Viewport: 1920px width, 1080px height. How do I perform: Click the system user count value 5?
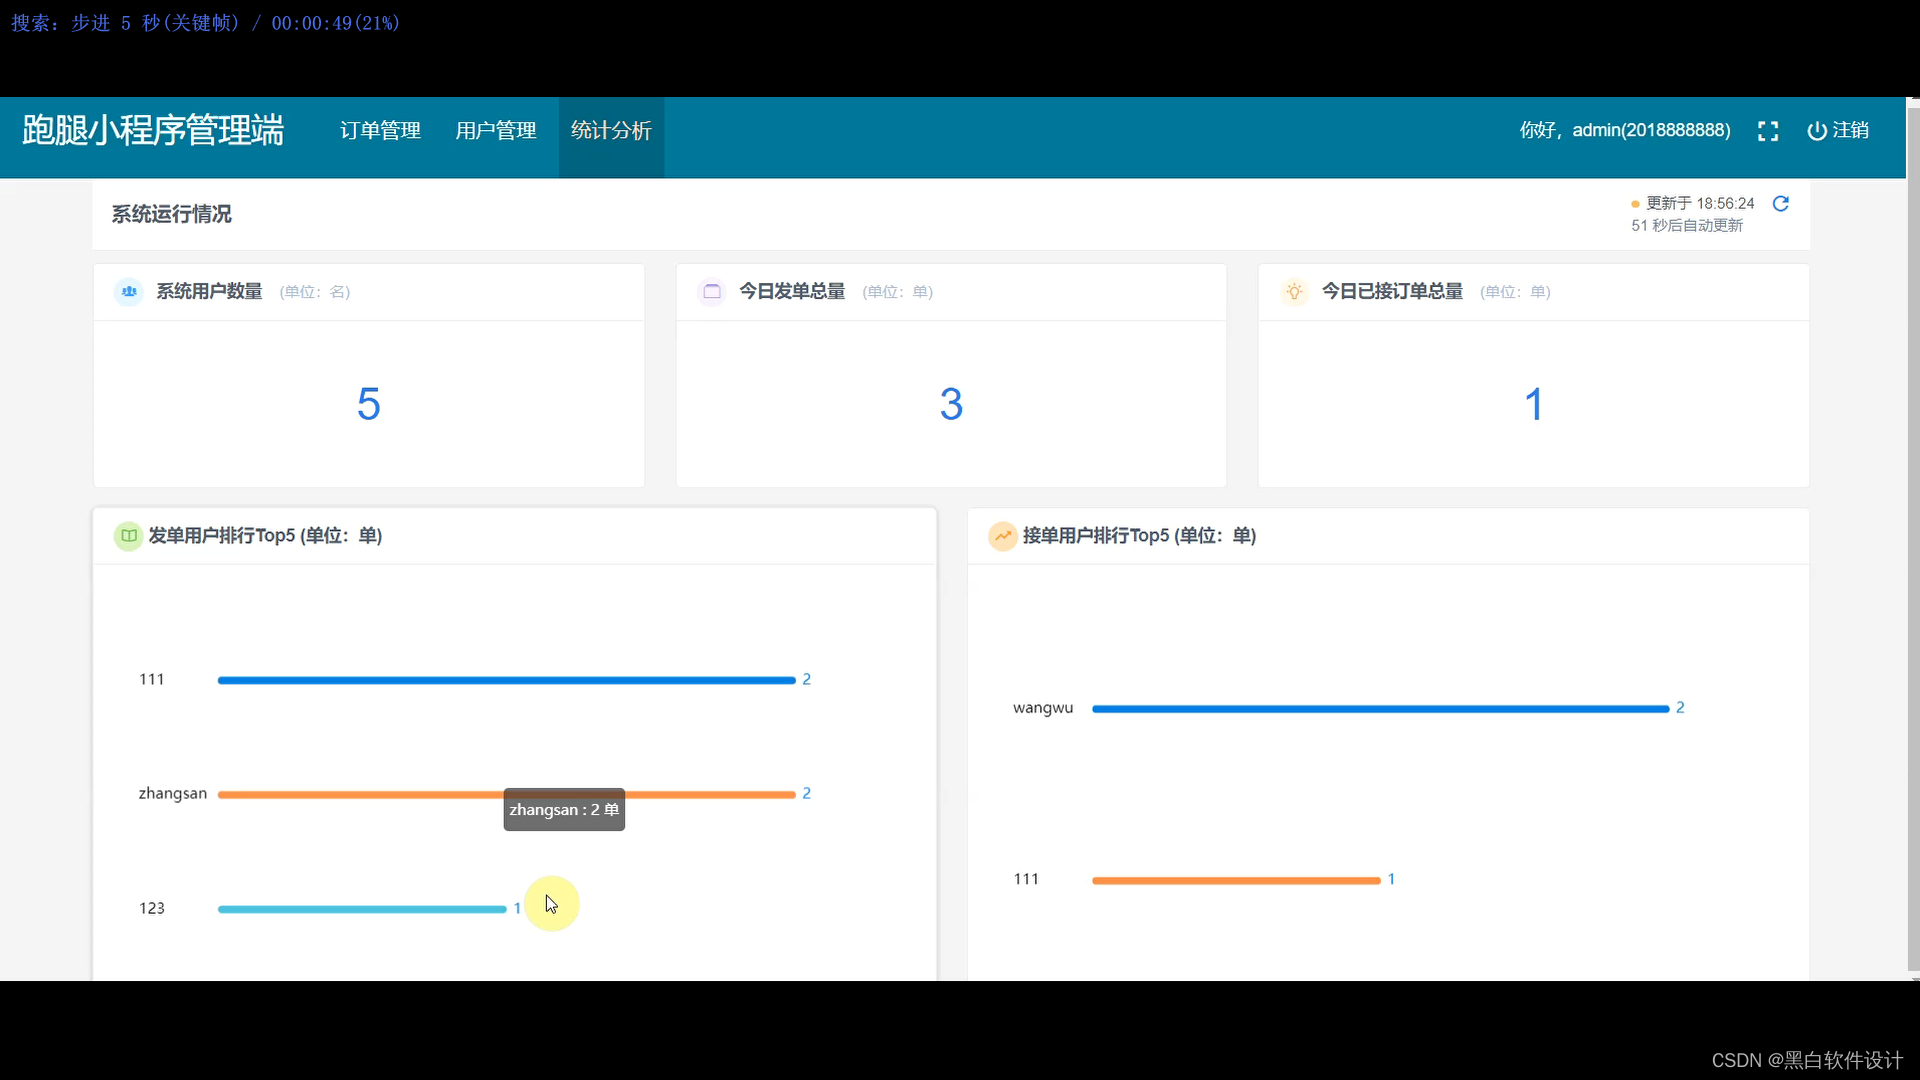pyautogui.click(x=369, y=405)
